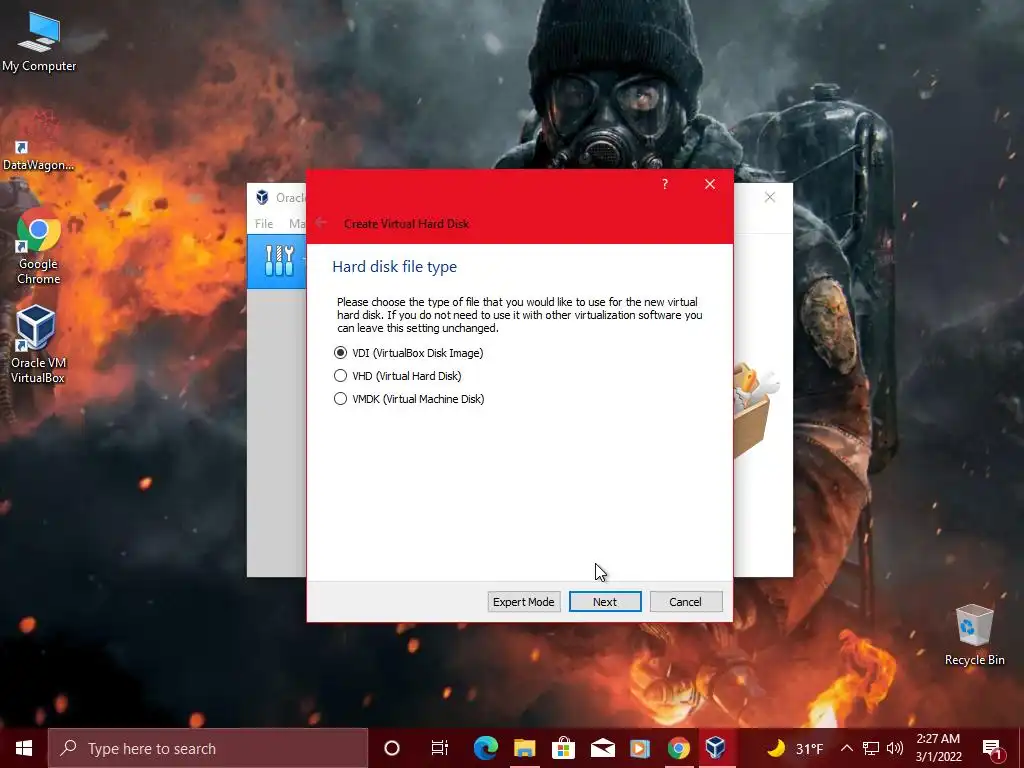Viewport: 1024px width, 768px height.
Task: Open media player icon on taskbar
Action: click(640, 748)
